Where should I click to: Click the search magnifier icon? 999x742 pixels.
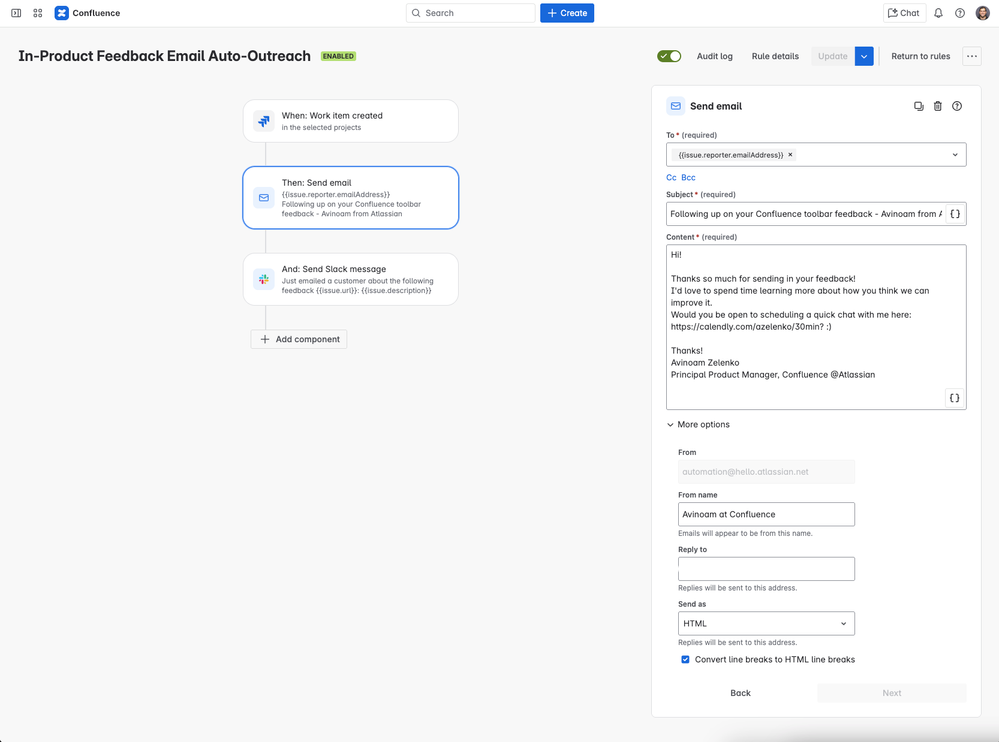coord(416,13)
